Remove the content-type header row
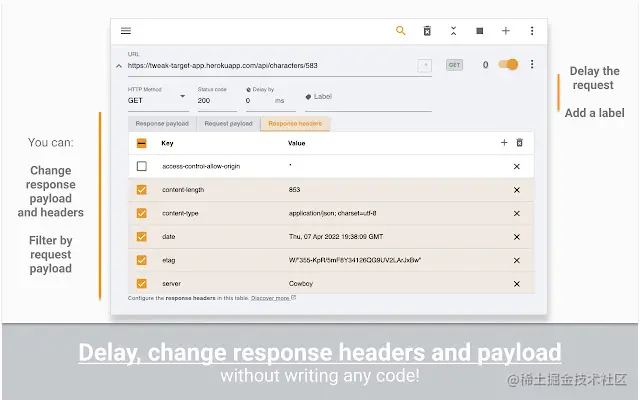Viewport: 640px width, 400px height. pyautogui.click(x=516, y=213)
